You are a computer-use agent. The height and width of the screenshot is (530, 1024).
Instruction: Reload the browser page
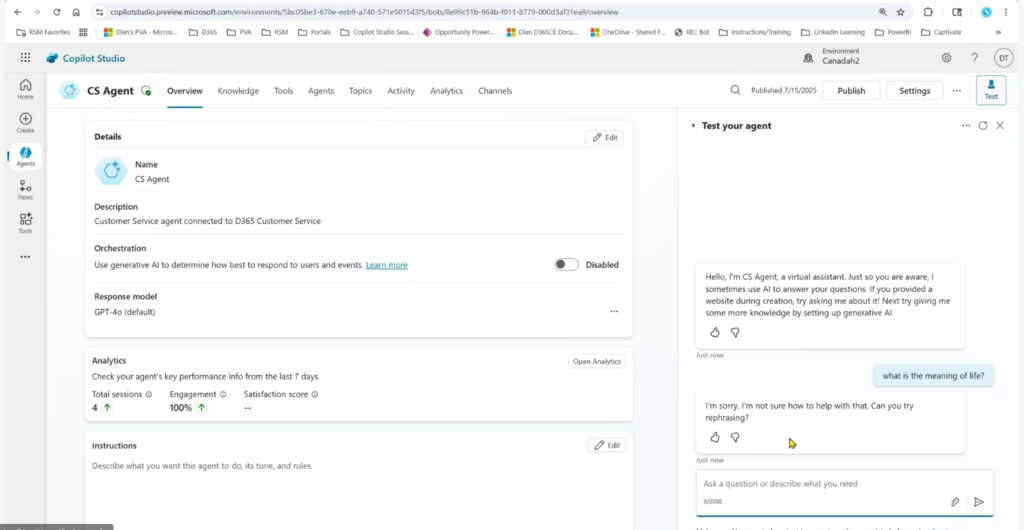click(57, 12)
